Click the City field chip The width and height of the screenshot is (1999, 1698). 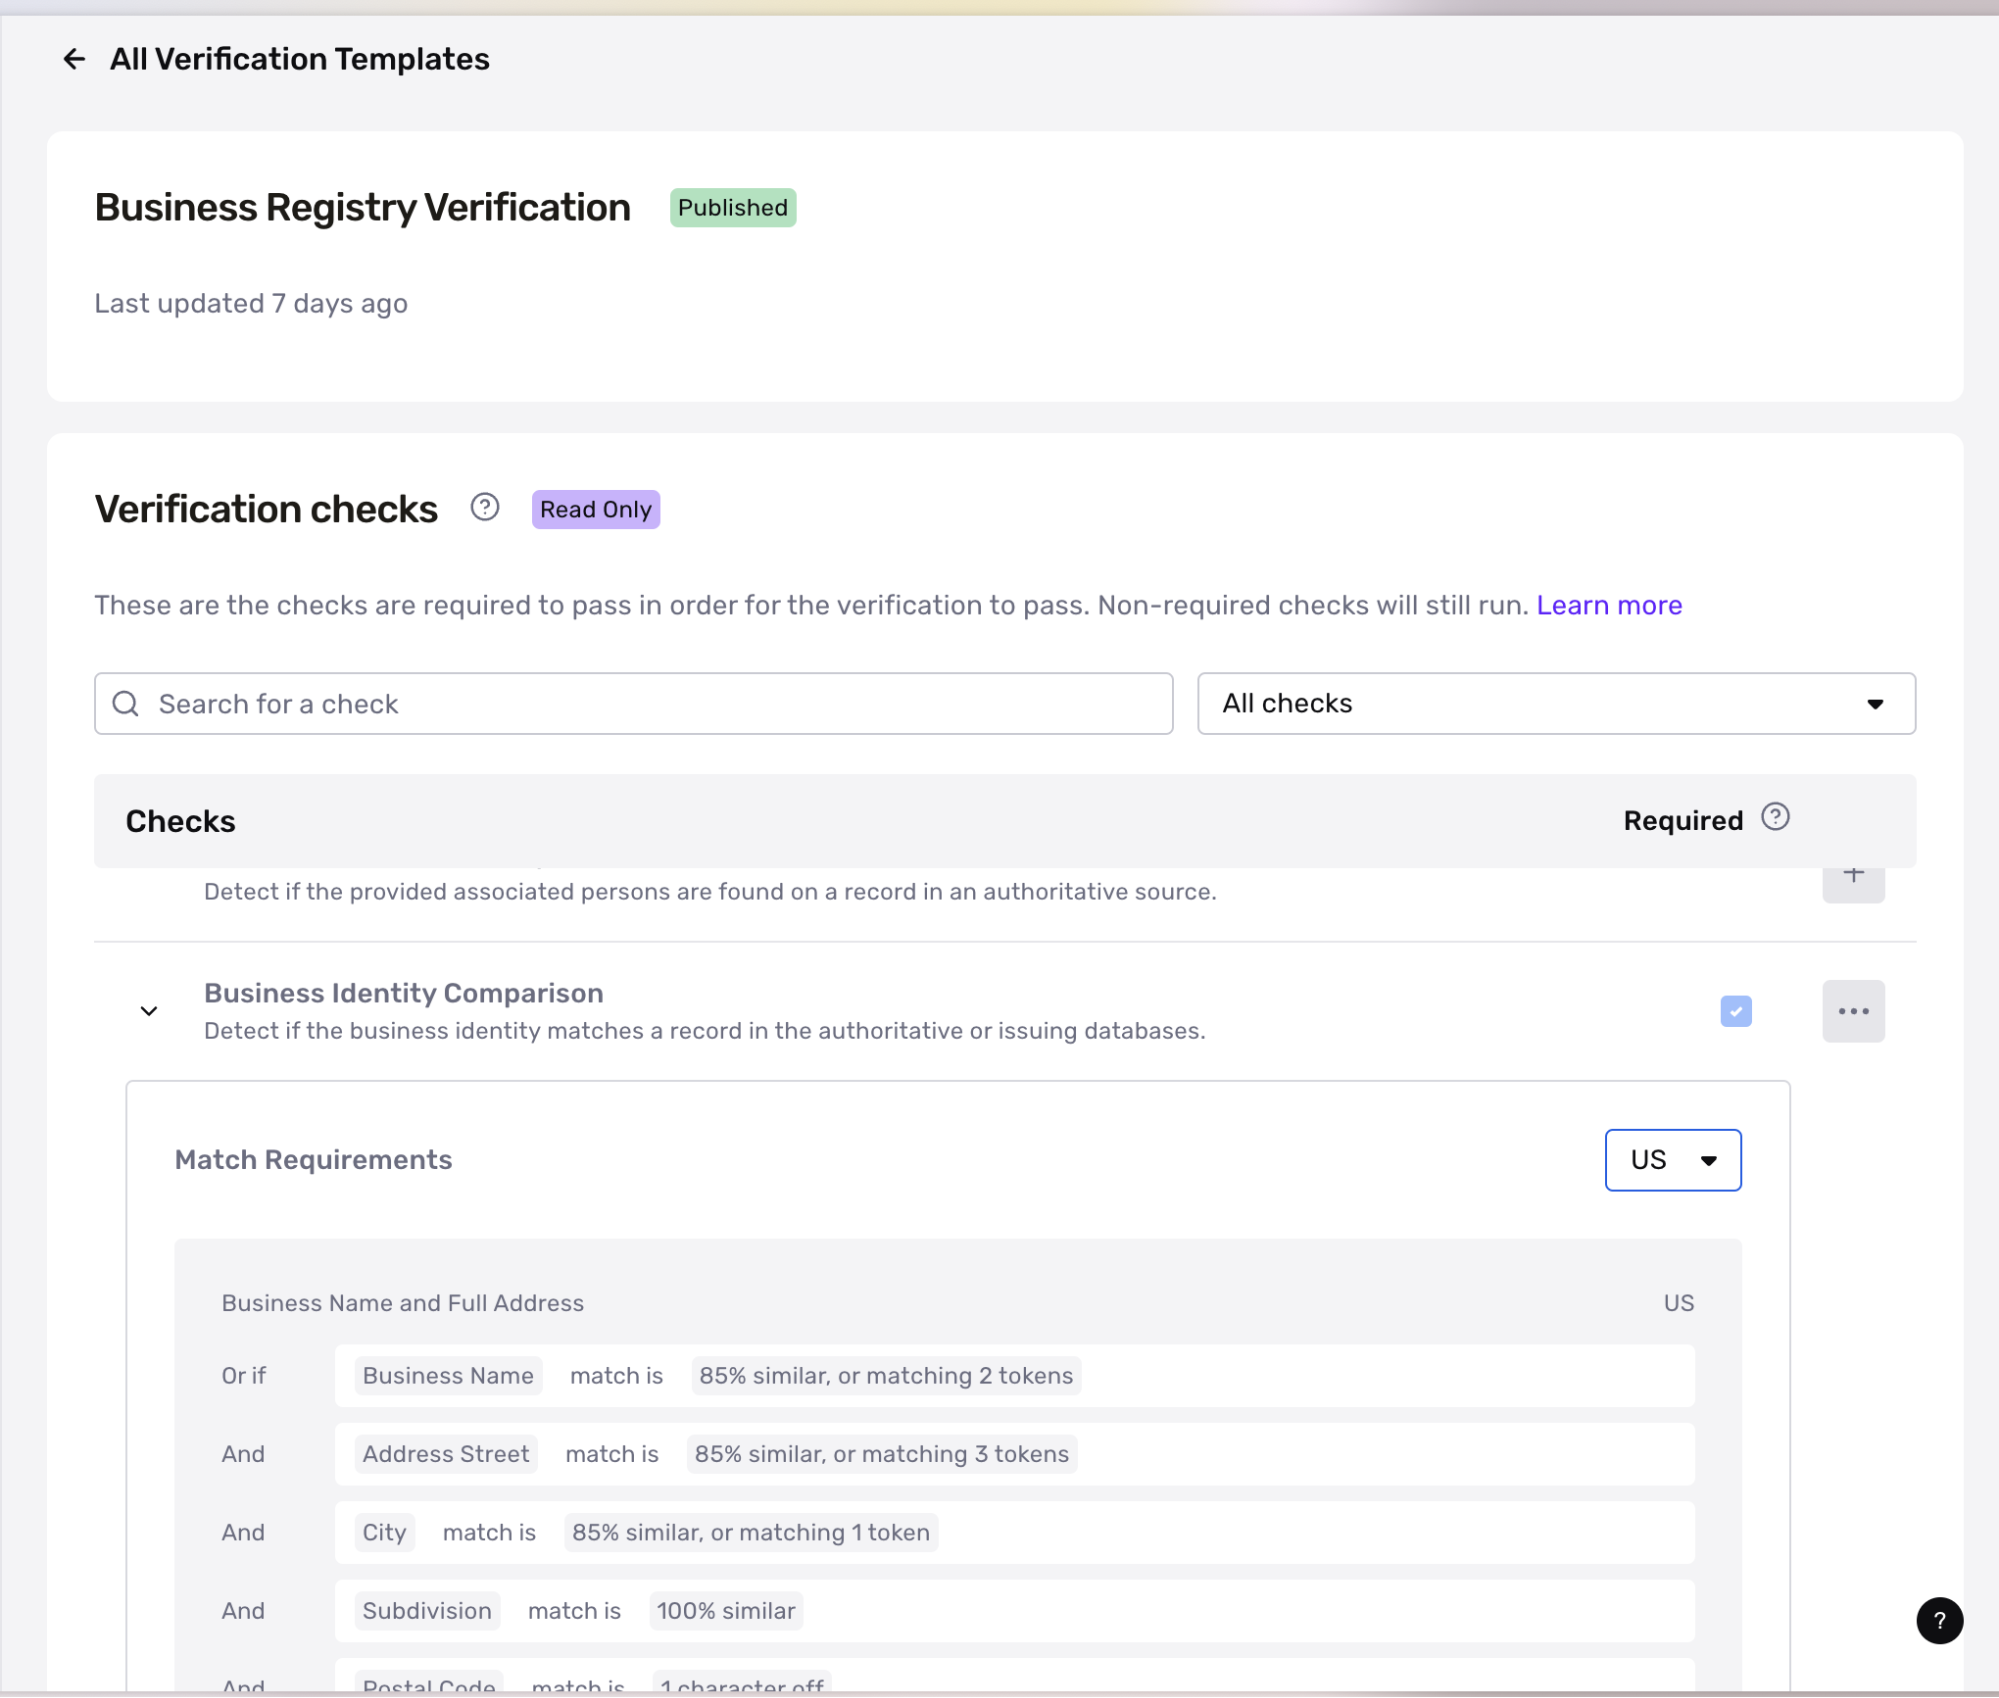point(384,1533)
